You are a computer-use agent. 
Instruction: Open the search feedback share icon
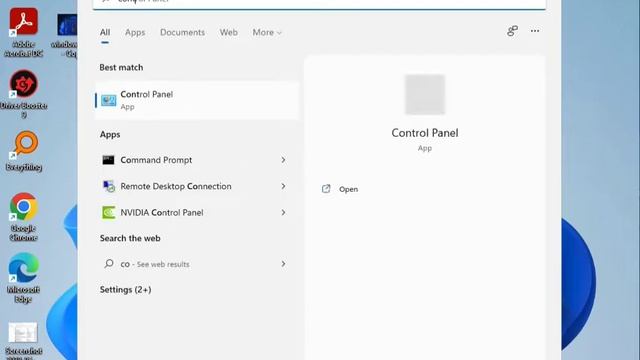click(512, 31)
